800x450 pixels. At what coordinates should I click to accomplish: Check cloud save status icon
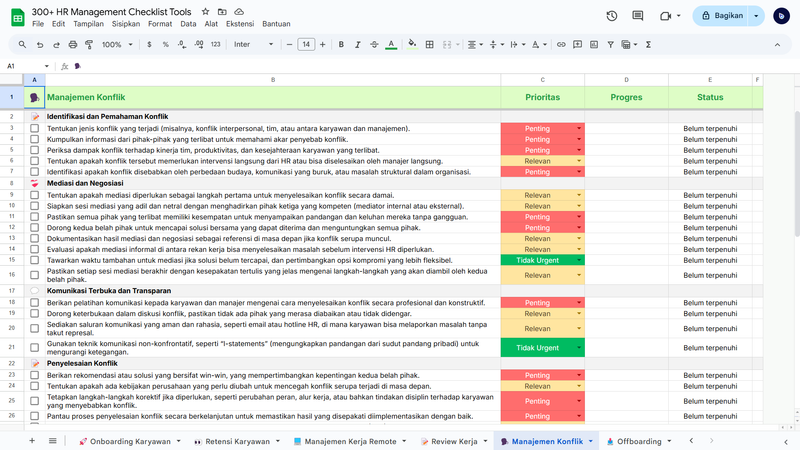coord(239,11)
